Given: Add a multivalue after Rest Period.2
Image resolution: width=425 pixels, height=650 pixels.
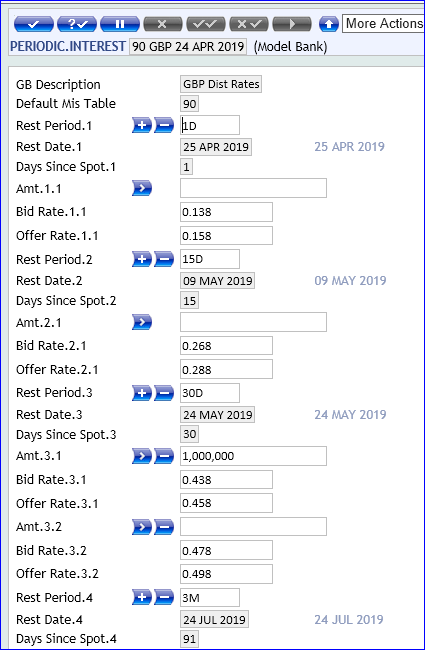Looking at the screenshot, I should tap(142, 260).
